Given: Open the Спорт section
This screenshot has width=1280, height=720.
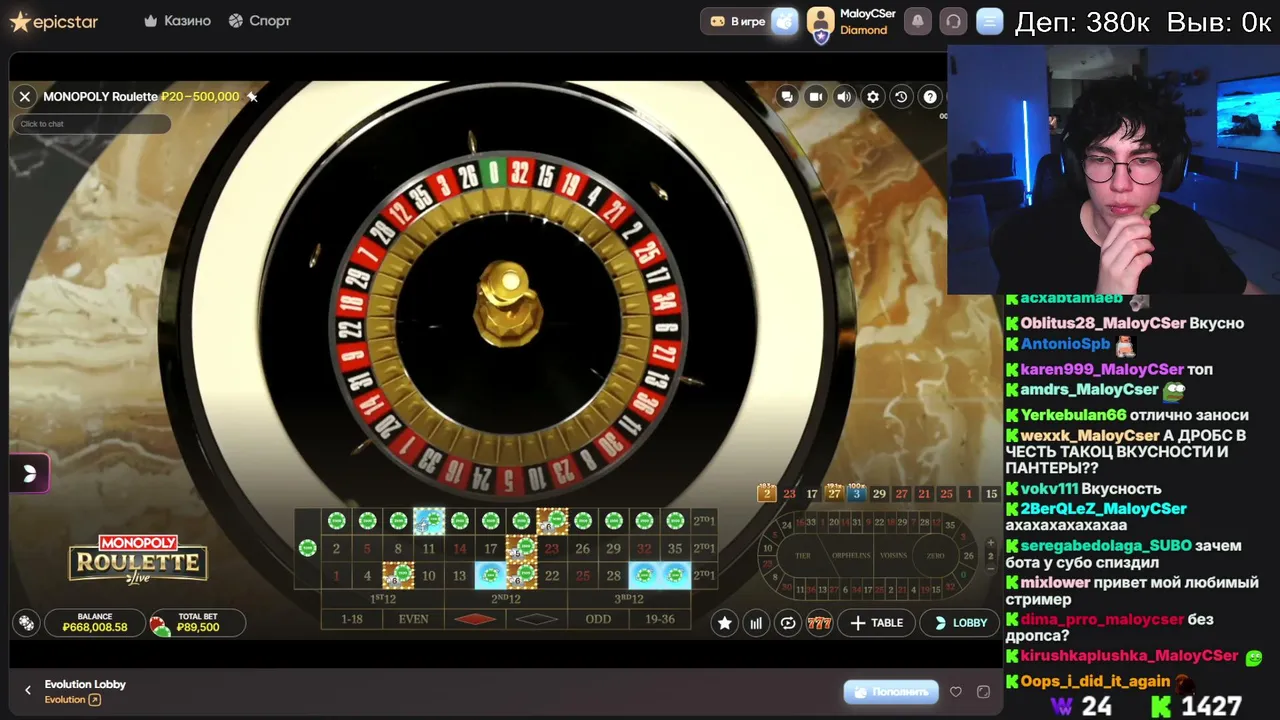Looking at the screenshot, I should pos(259,21).
